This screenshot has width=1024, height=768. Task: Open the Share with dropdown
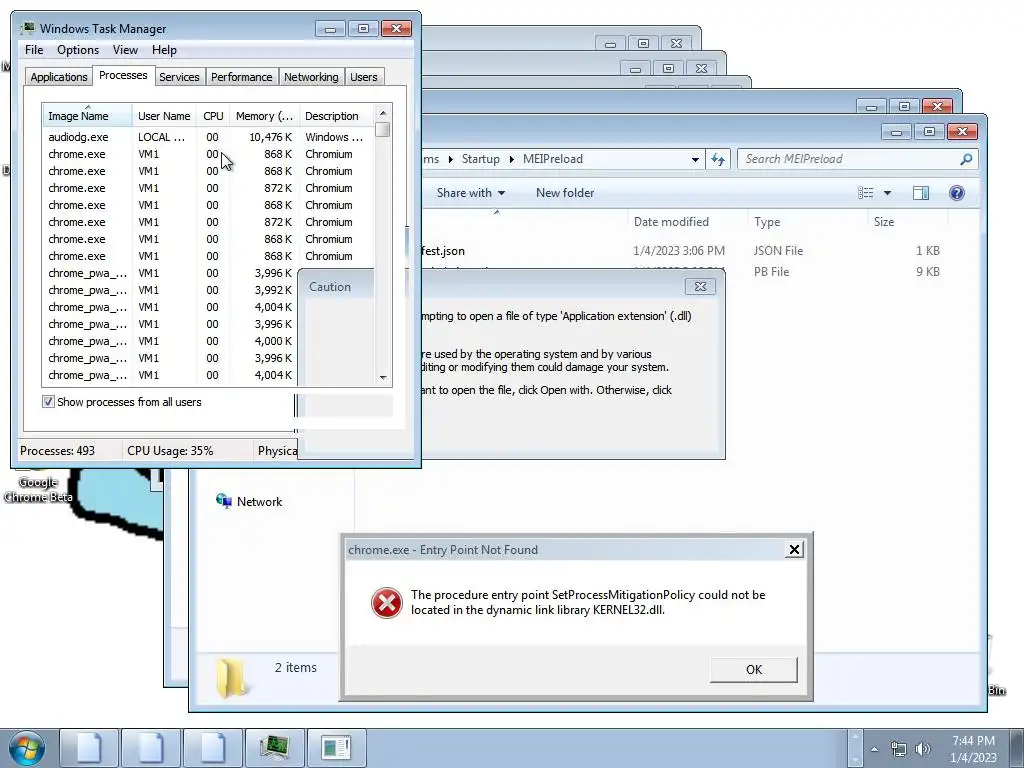point(470,193)
